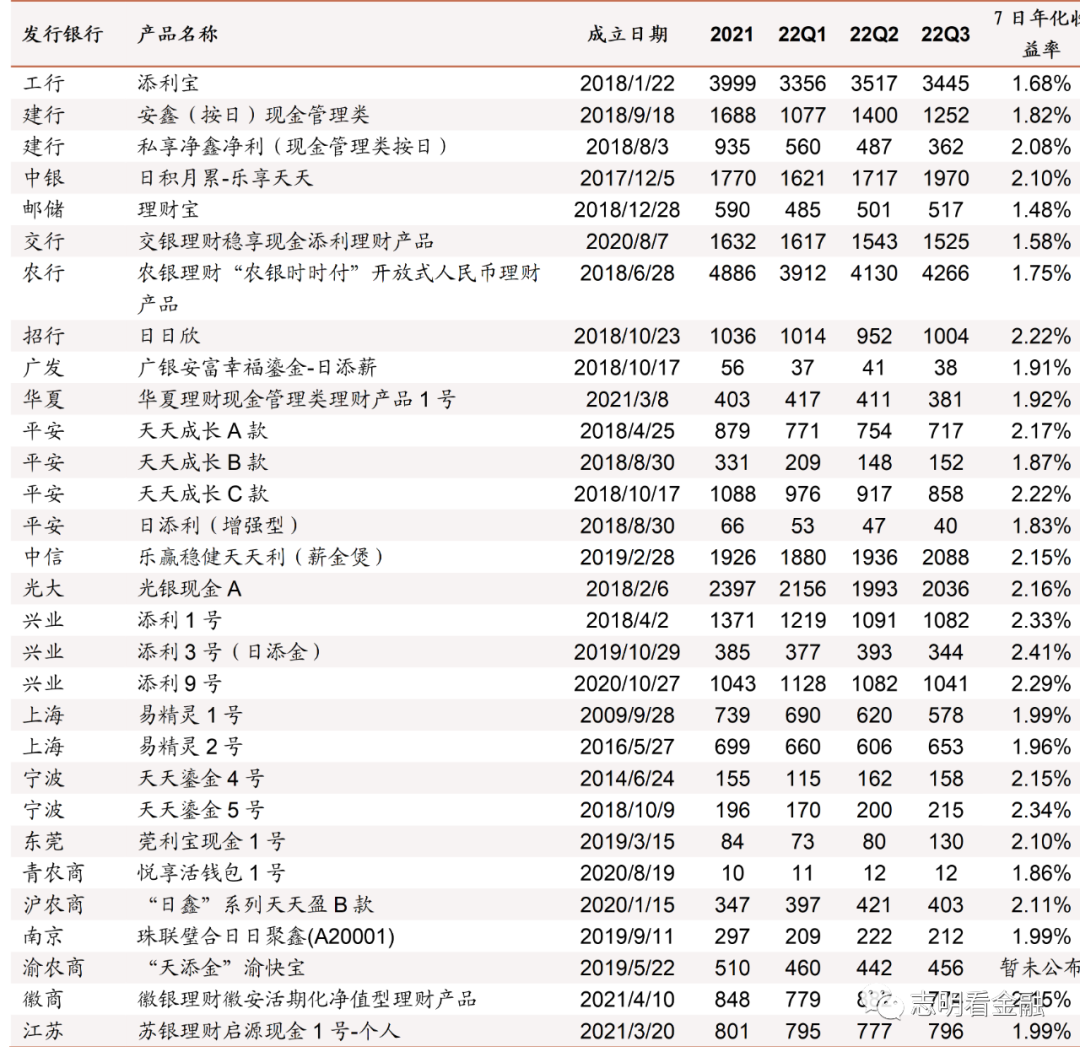The width and height of the screenshot is (1080, 1052).
Task: Select the 沪农商 bank cell
Action: [53, 905]
